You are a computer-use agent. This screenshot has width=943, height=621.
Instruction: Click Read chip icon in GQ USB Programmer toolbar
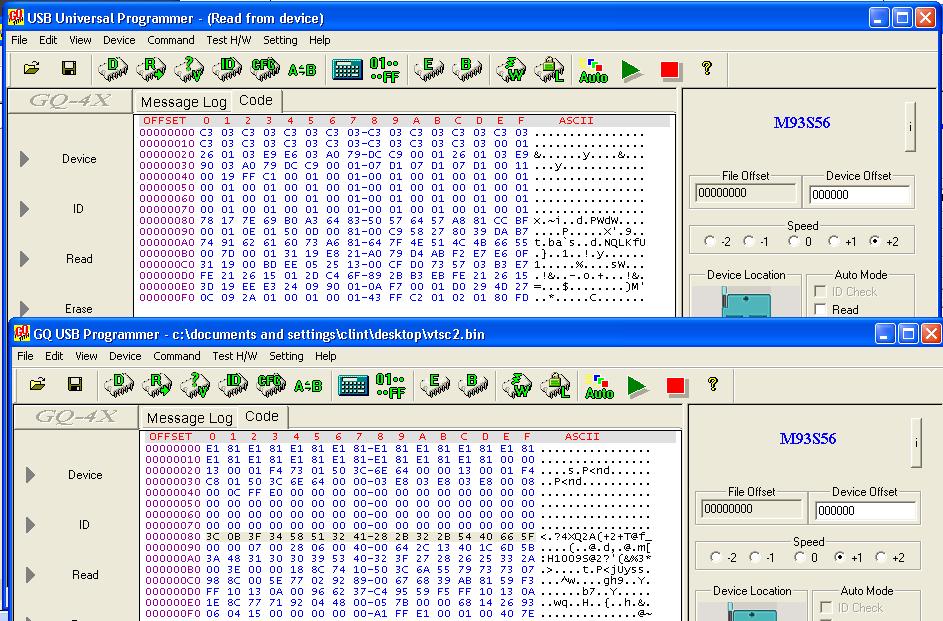click(x=157, y=385)
